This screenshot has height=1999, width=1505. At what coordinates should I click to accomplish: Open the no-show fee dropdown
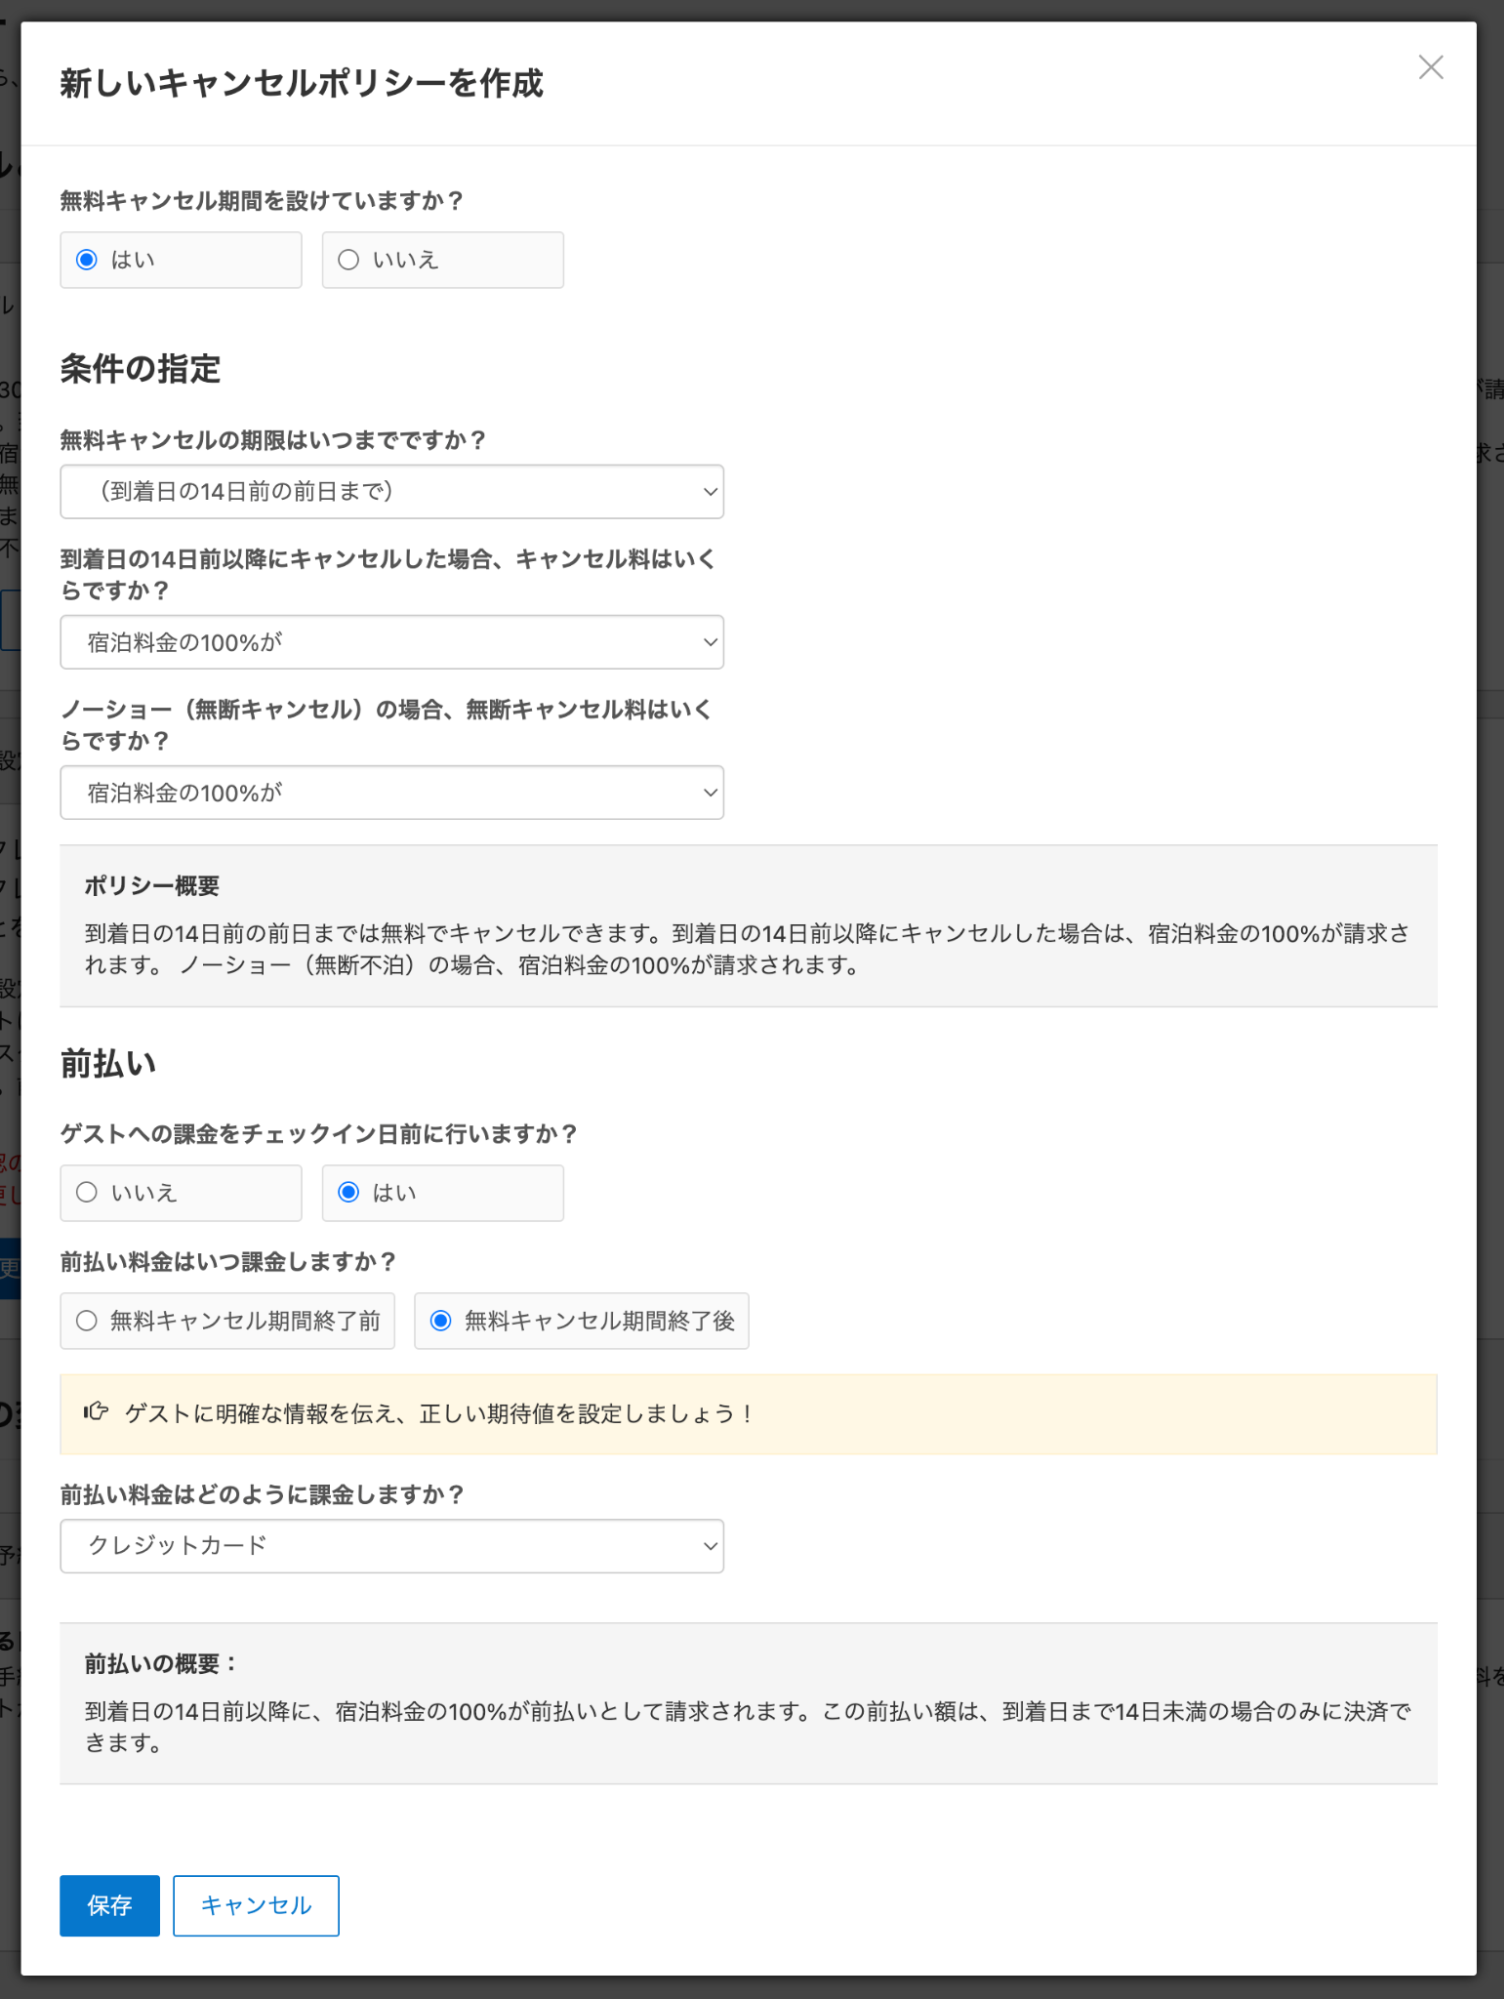tap(391, 793)
